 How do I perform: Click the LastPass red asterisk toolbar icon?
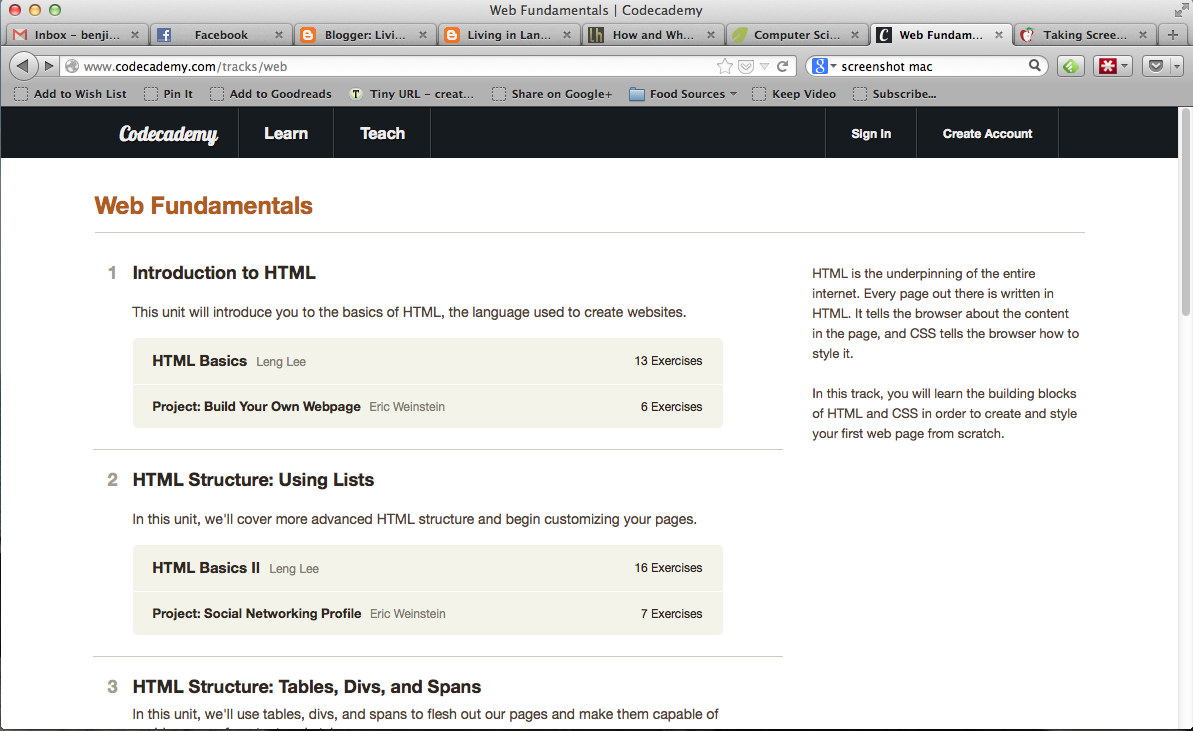tap(1107, 65)
